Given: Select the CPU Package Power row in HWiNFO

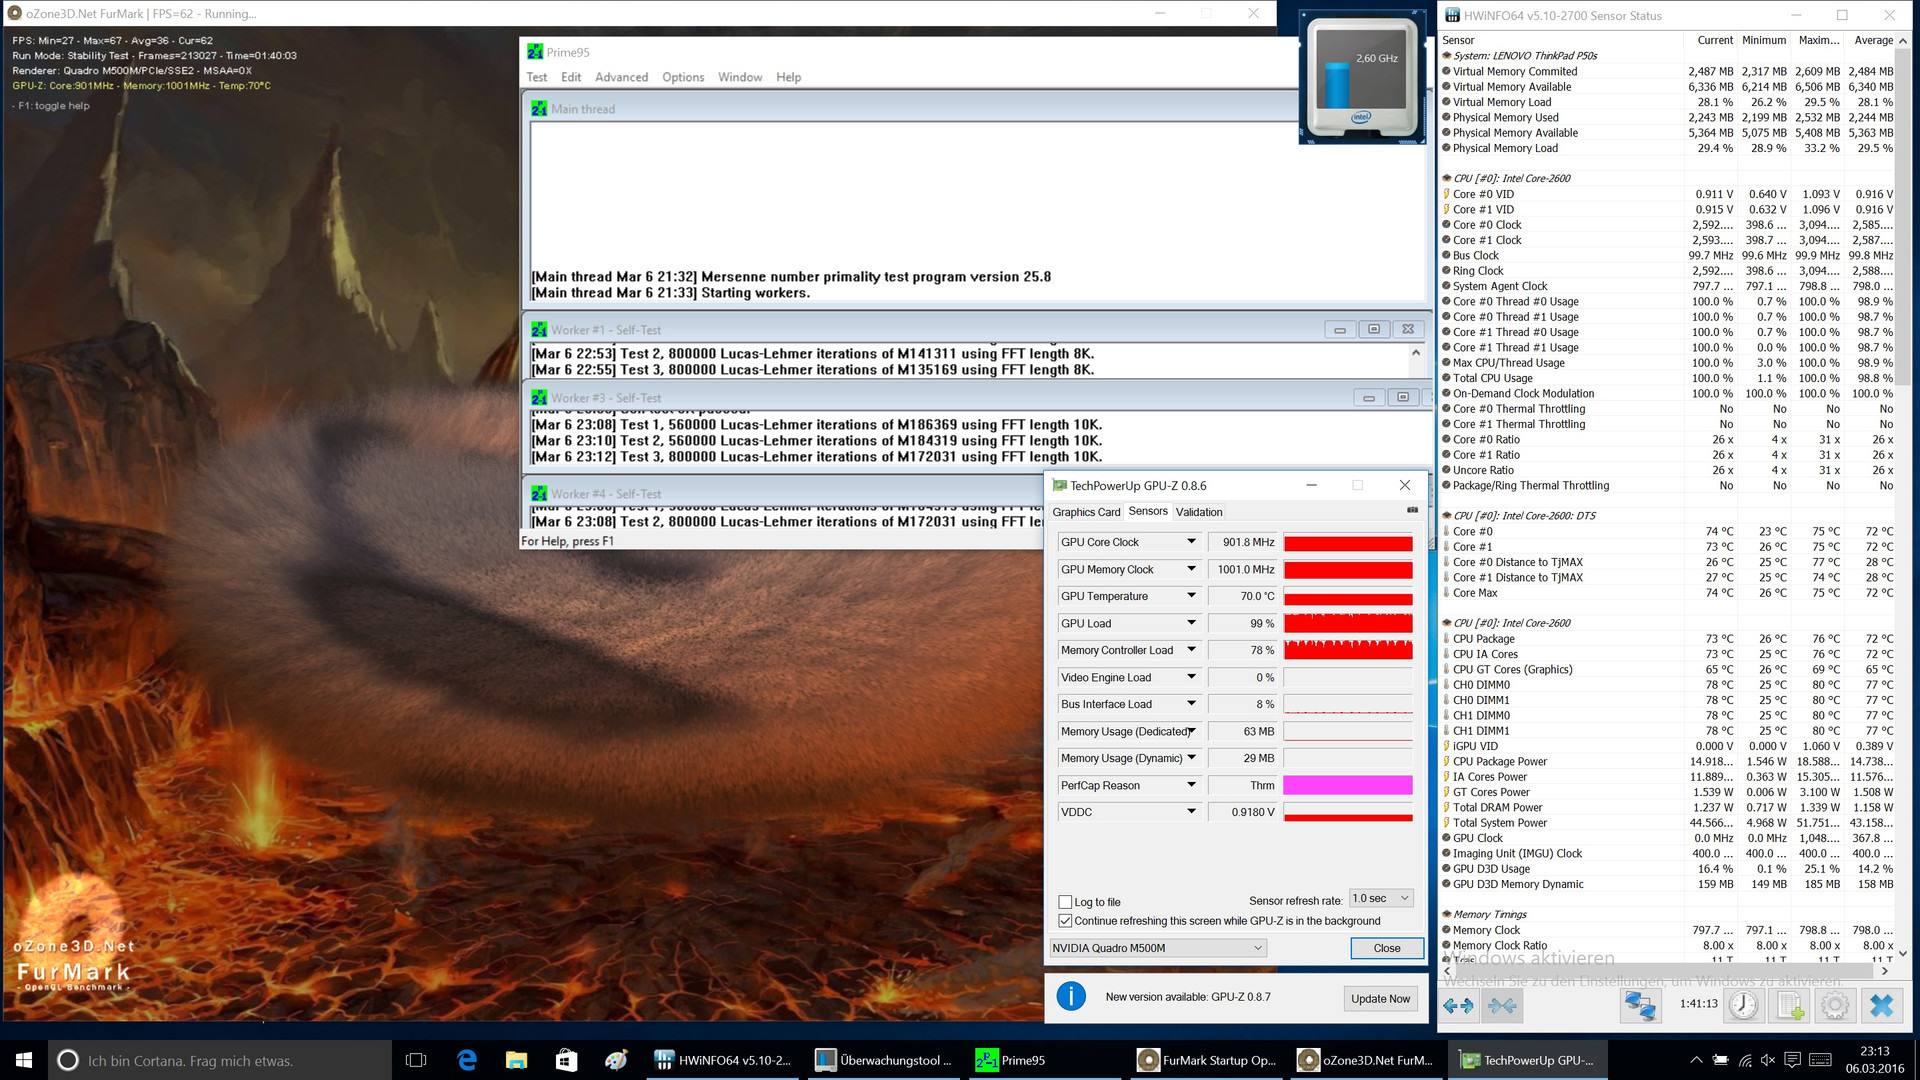Looking at the screenshot, I should (1668, 762).
